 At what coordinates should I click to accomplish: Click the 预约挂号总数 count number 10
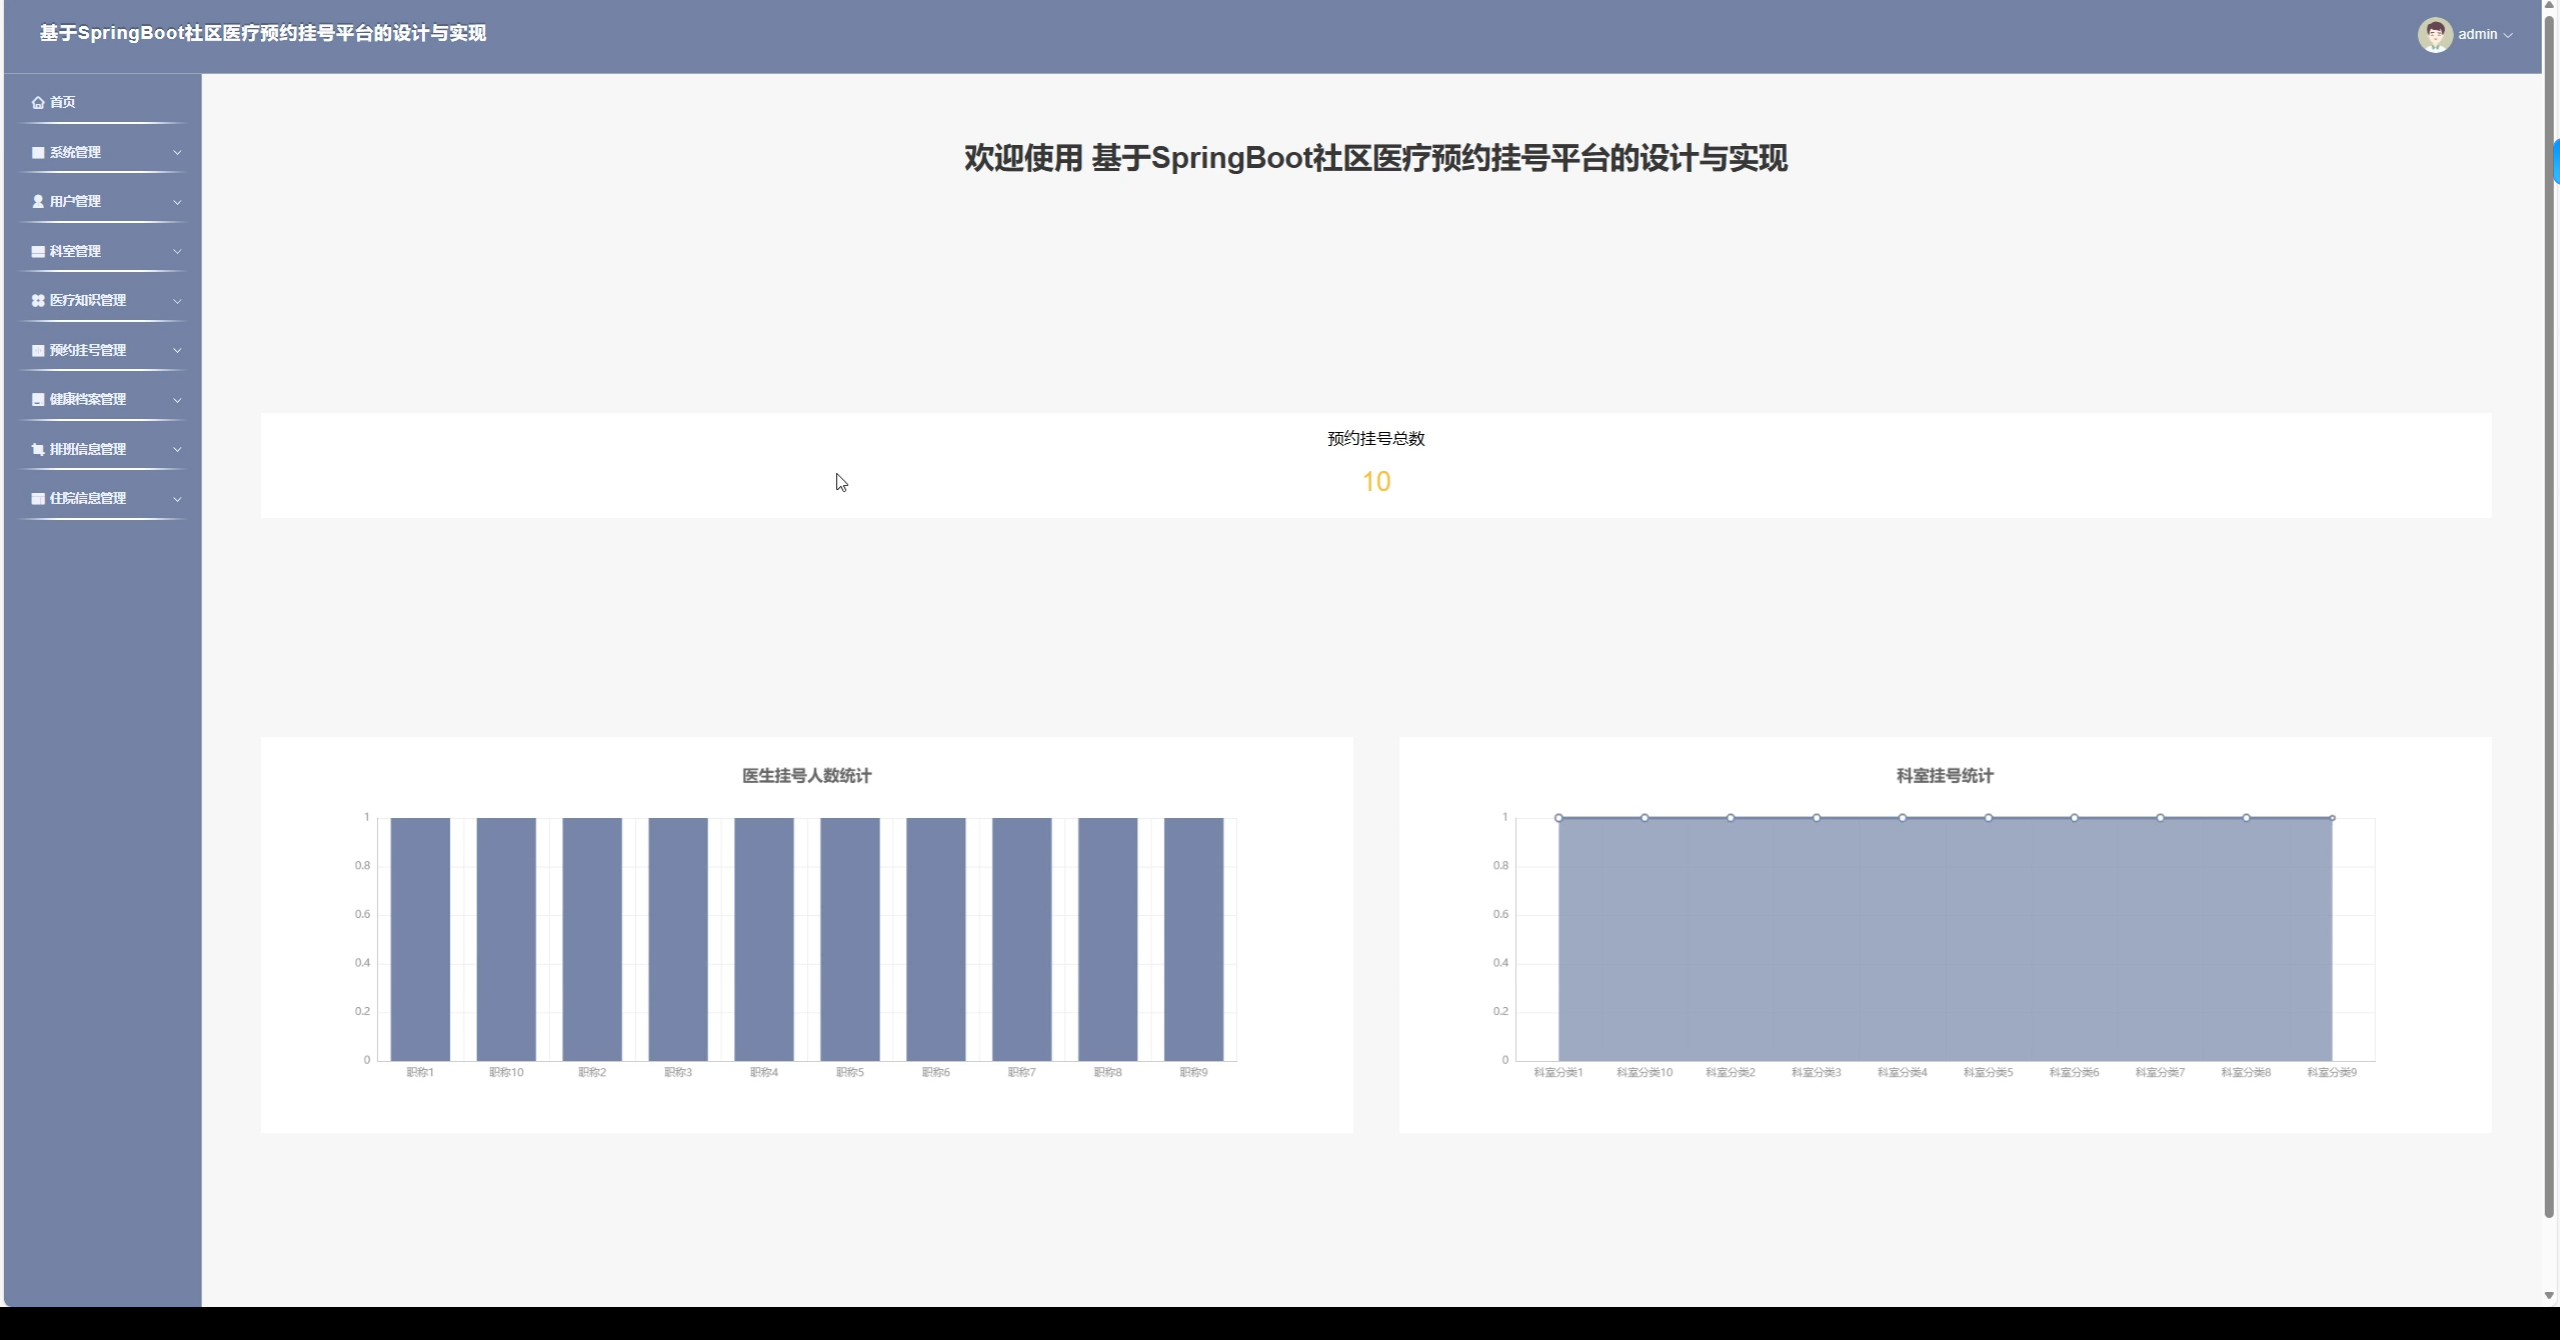pyautogui.click(x=1375, y=482)
